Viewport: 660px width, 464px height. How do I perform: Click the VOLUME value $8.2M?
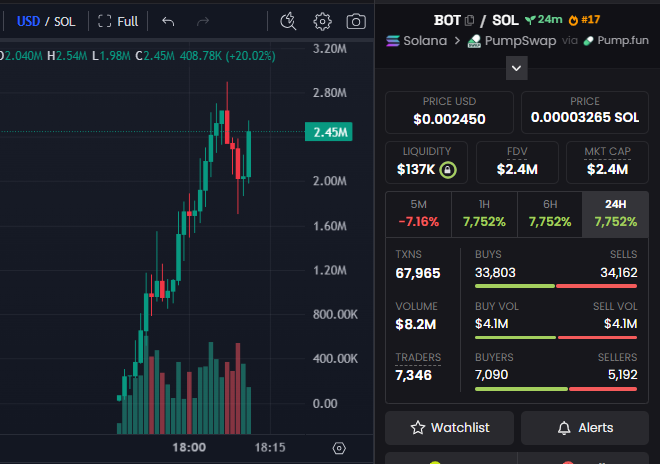(416, 324)
